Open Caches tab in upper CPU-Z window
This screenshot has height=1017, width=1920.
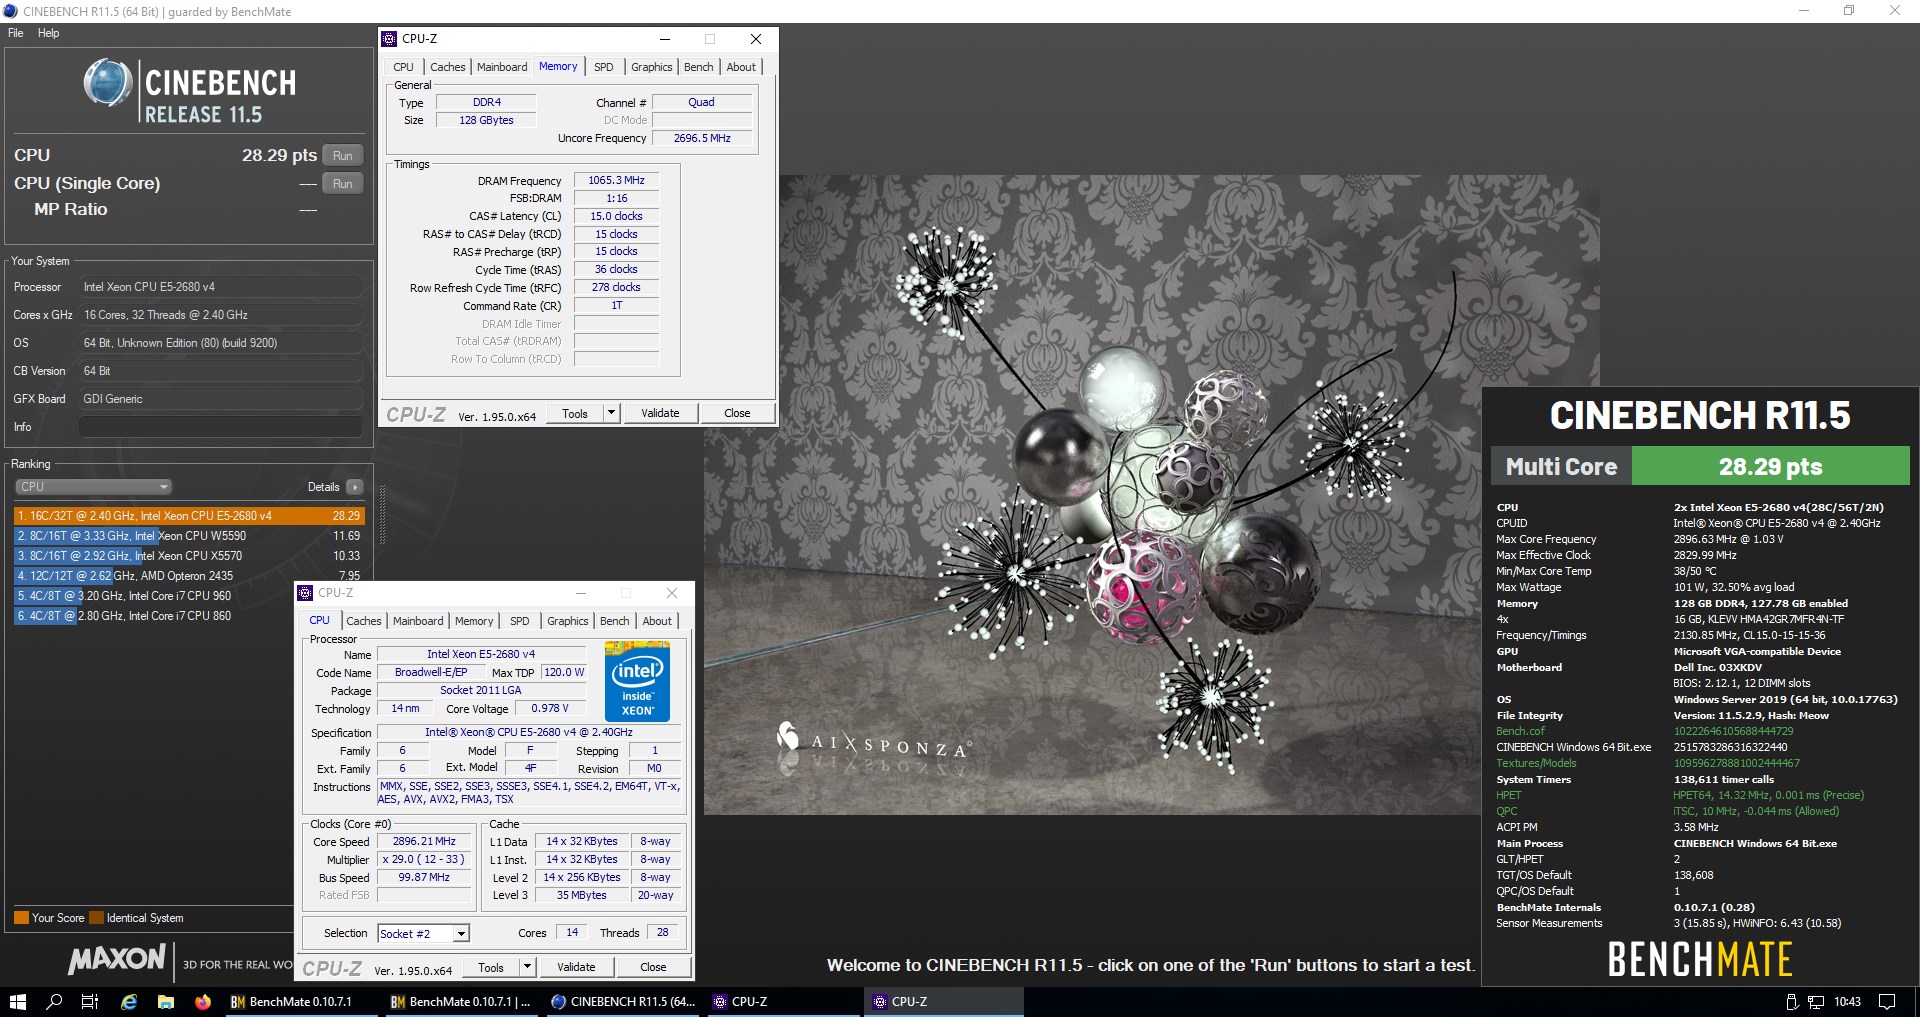coord(447,67)
